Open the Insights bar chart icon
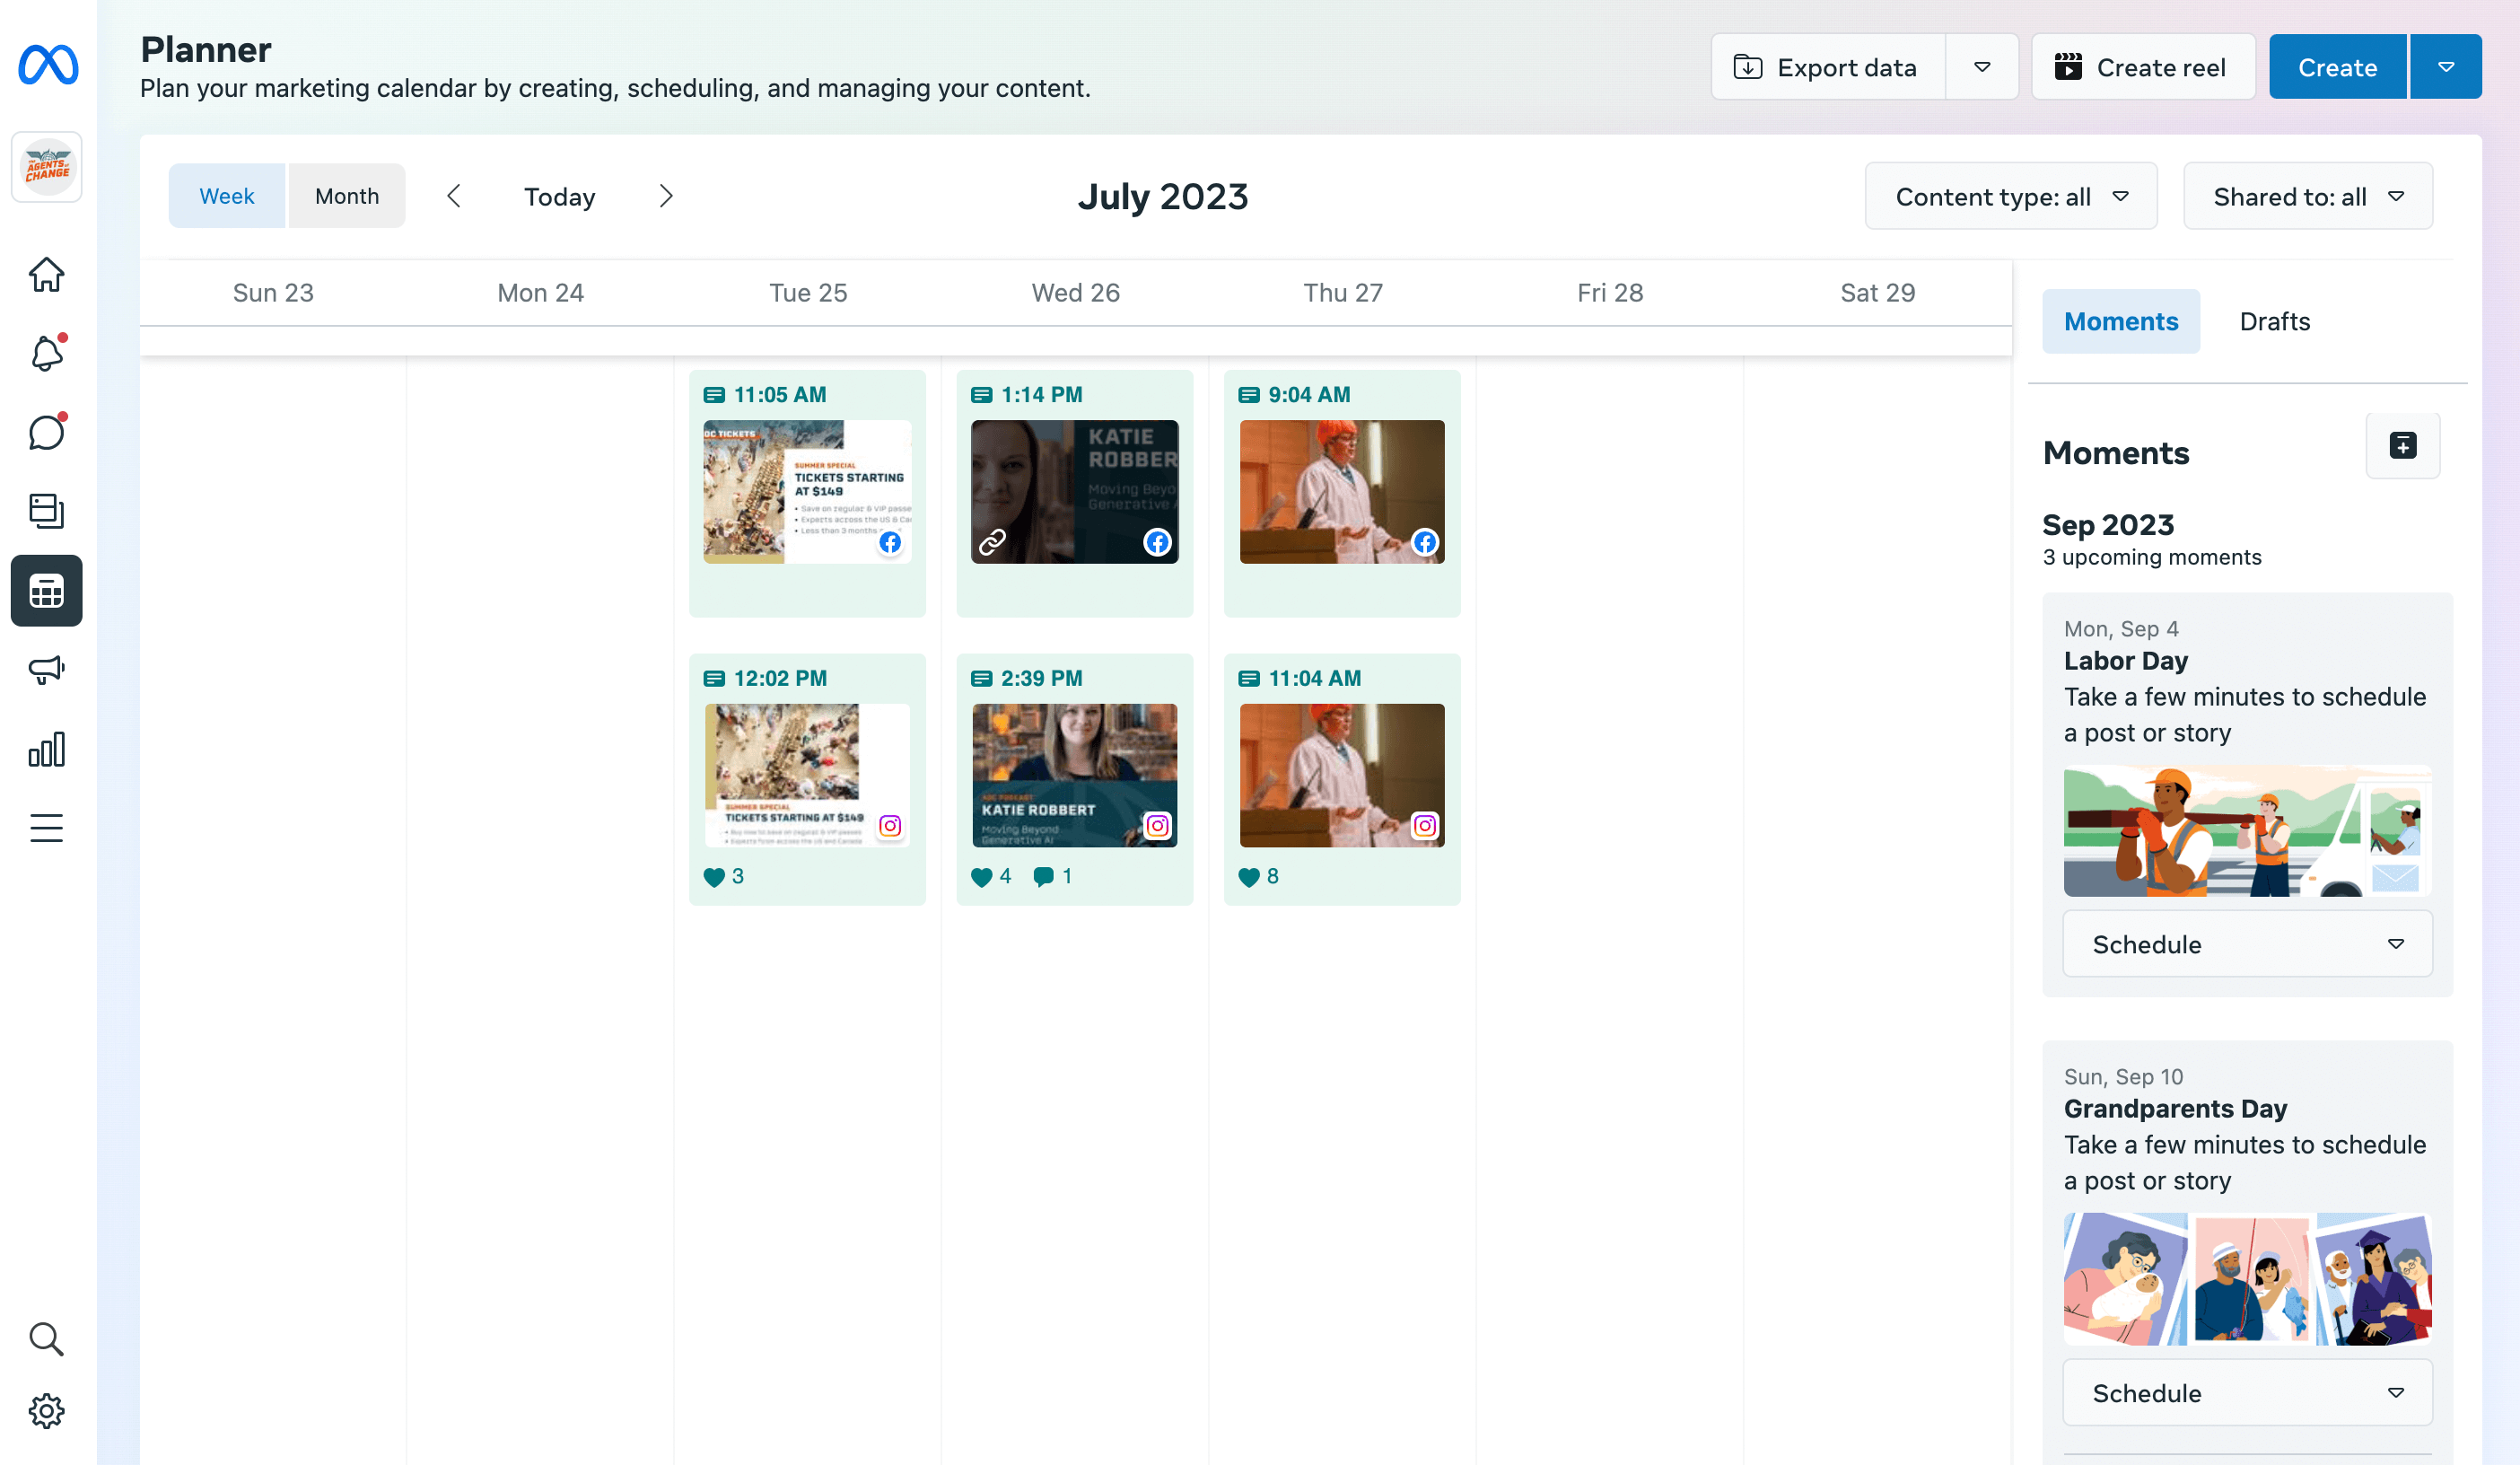The width and height of the screenshot is (2520, 1465). [46, 748]
